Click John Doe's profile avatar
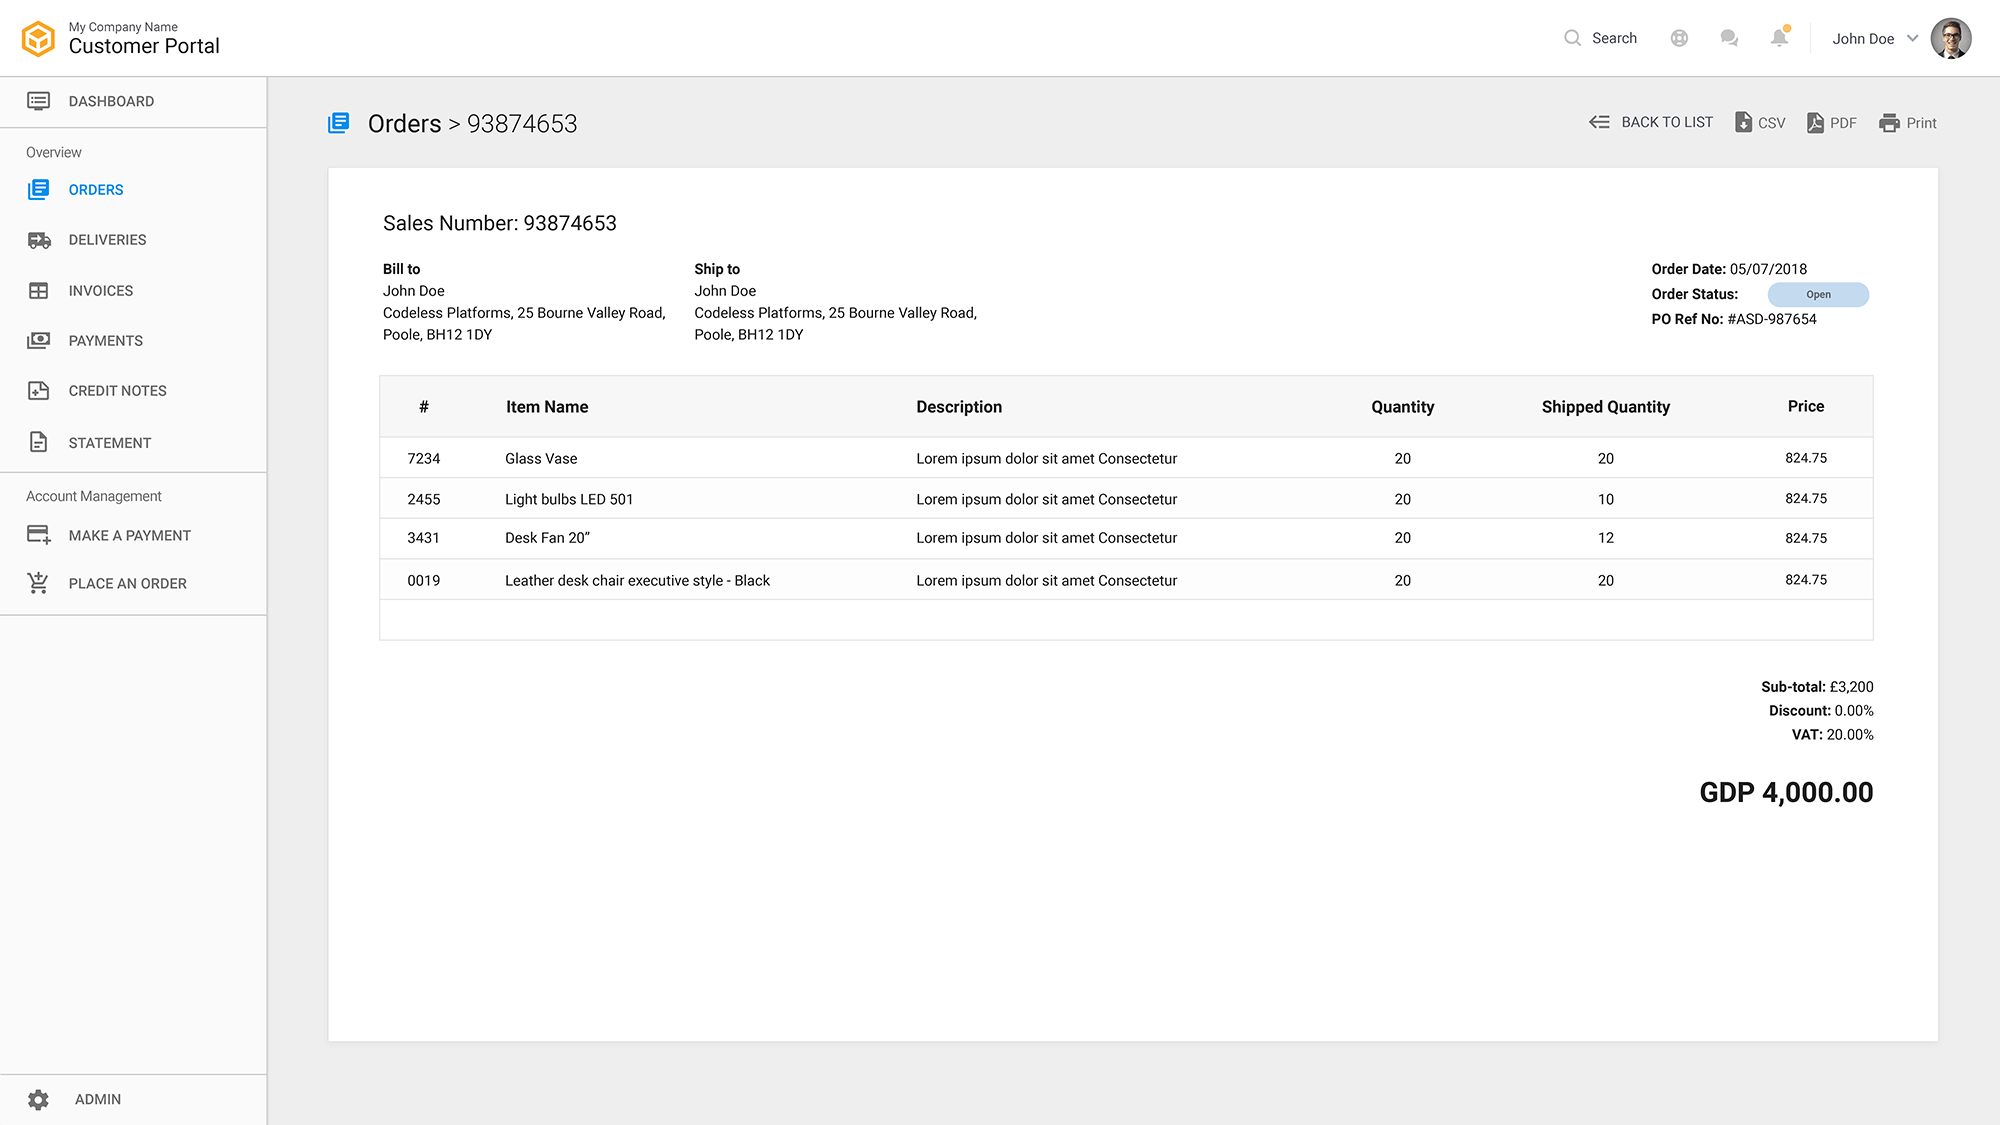 click(1950, 38)
